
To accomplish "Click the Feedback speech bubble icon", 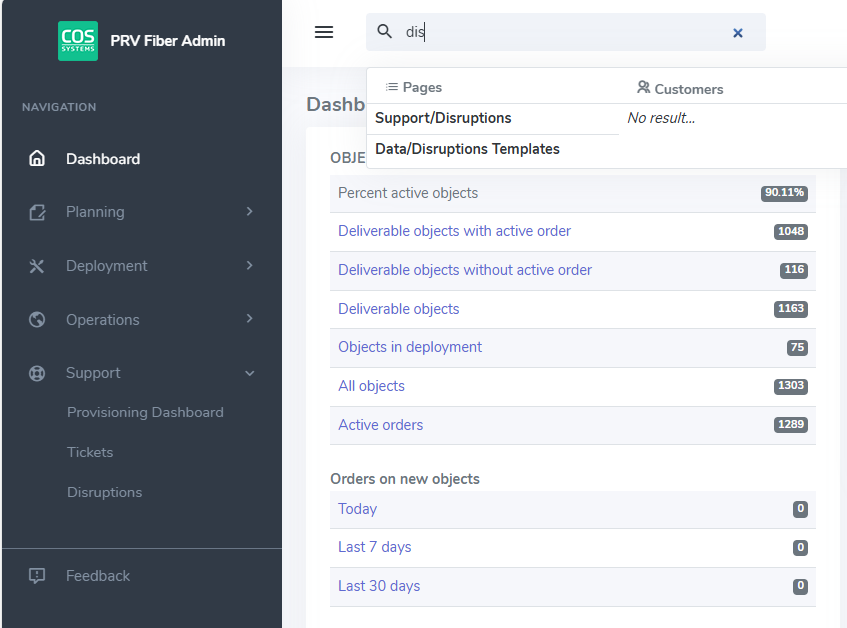I will coord(37,575).
